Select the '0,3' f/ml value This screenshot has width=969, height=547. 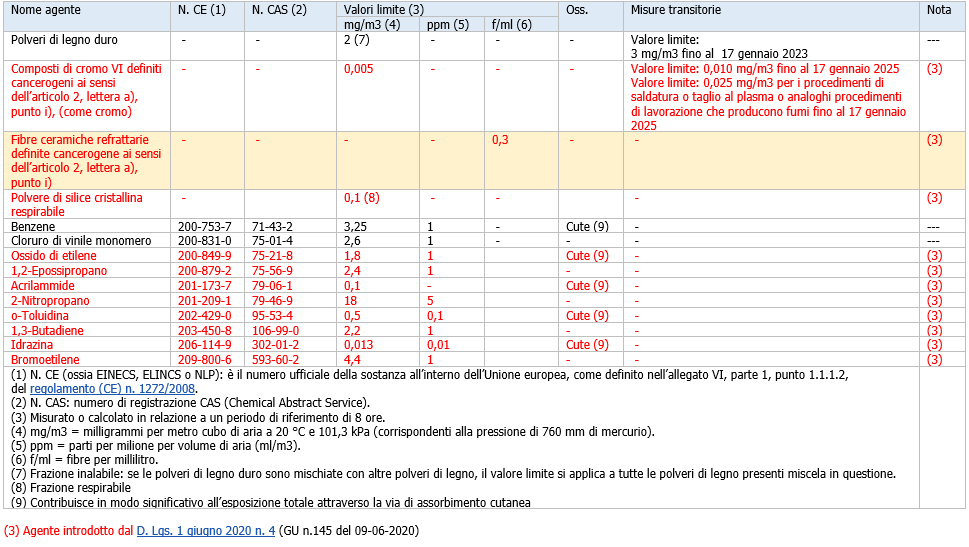tap(500, 140)
